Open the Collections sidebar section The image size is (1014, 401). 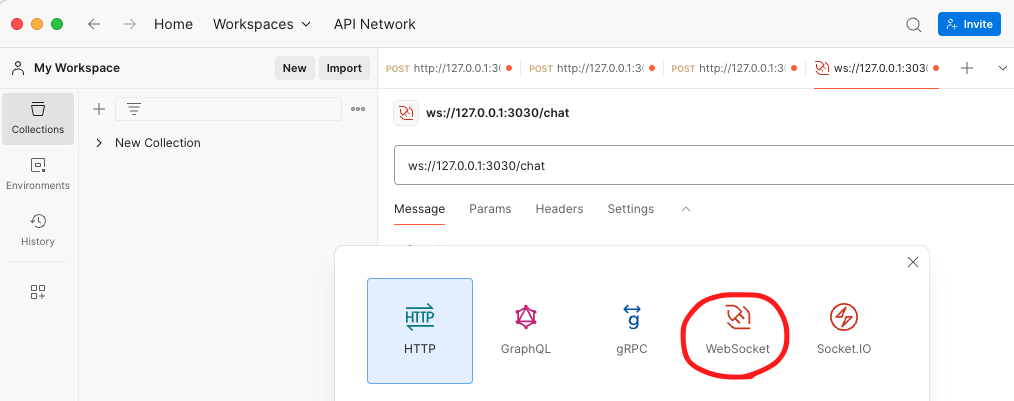click(38, 119)
